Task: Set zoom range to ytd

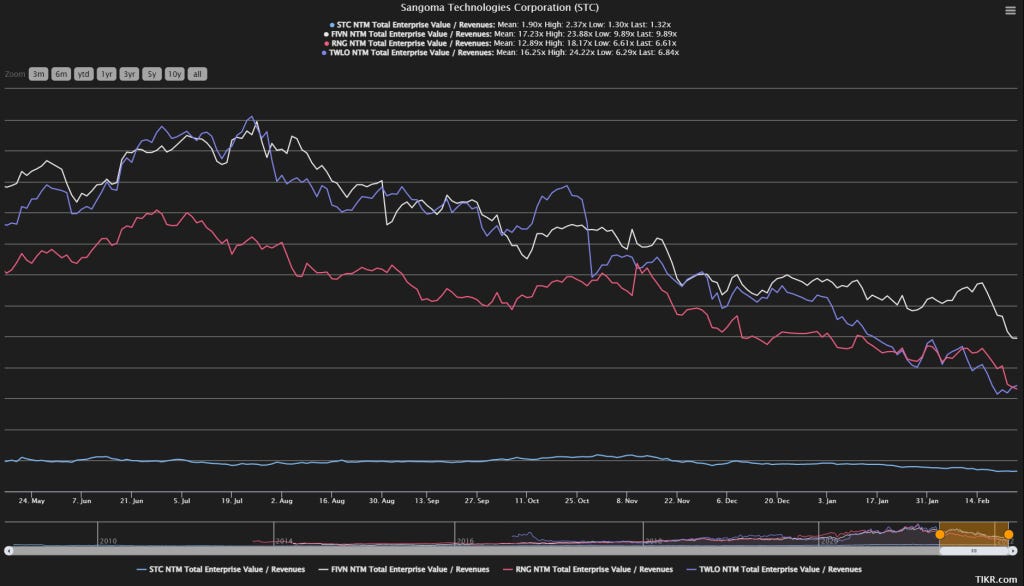Action: point(84,74)
